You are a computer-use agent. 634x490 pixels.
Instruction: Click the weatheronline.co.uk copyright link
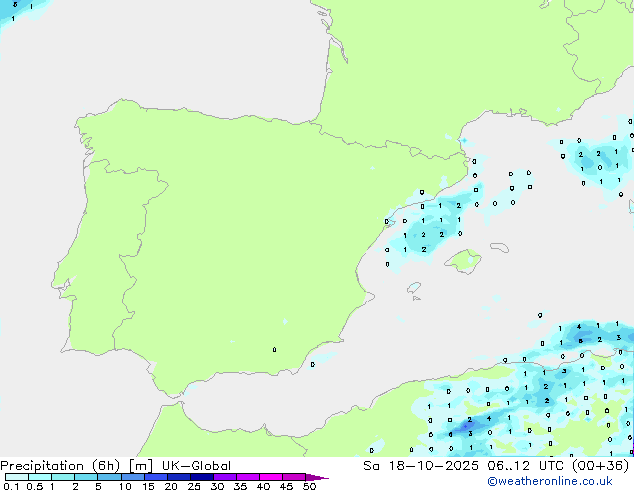coord(550,482)
